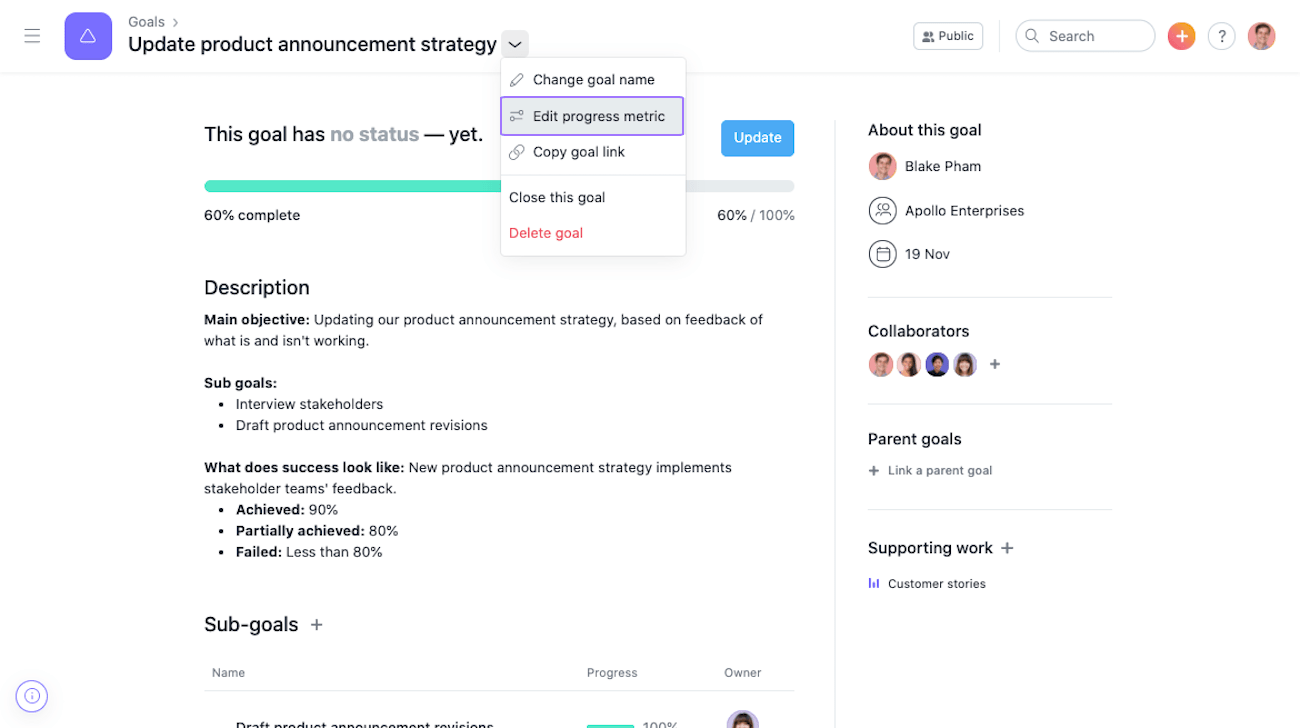The height and width of the screenshot is (728, 1300).
Task: Click the goal progress bar
Action: click(499, 186)
